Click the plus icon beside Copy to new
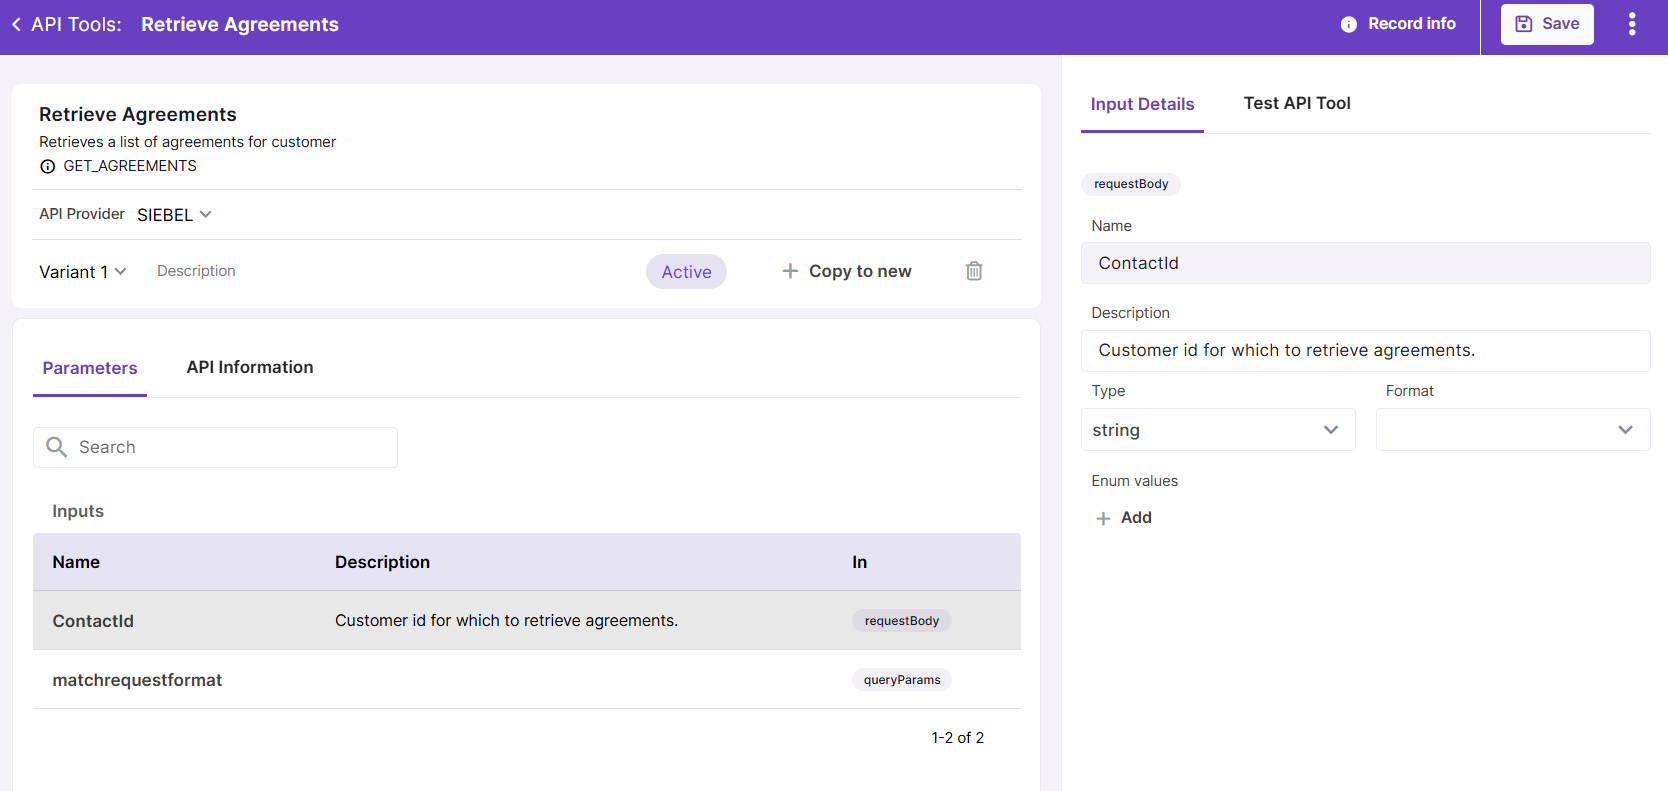 click(790, 271)
